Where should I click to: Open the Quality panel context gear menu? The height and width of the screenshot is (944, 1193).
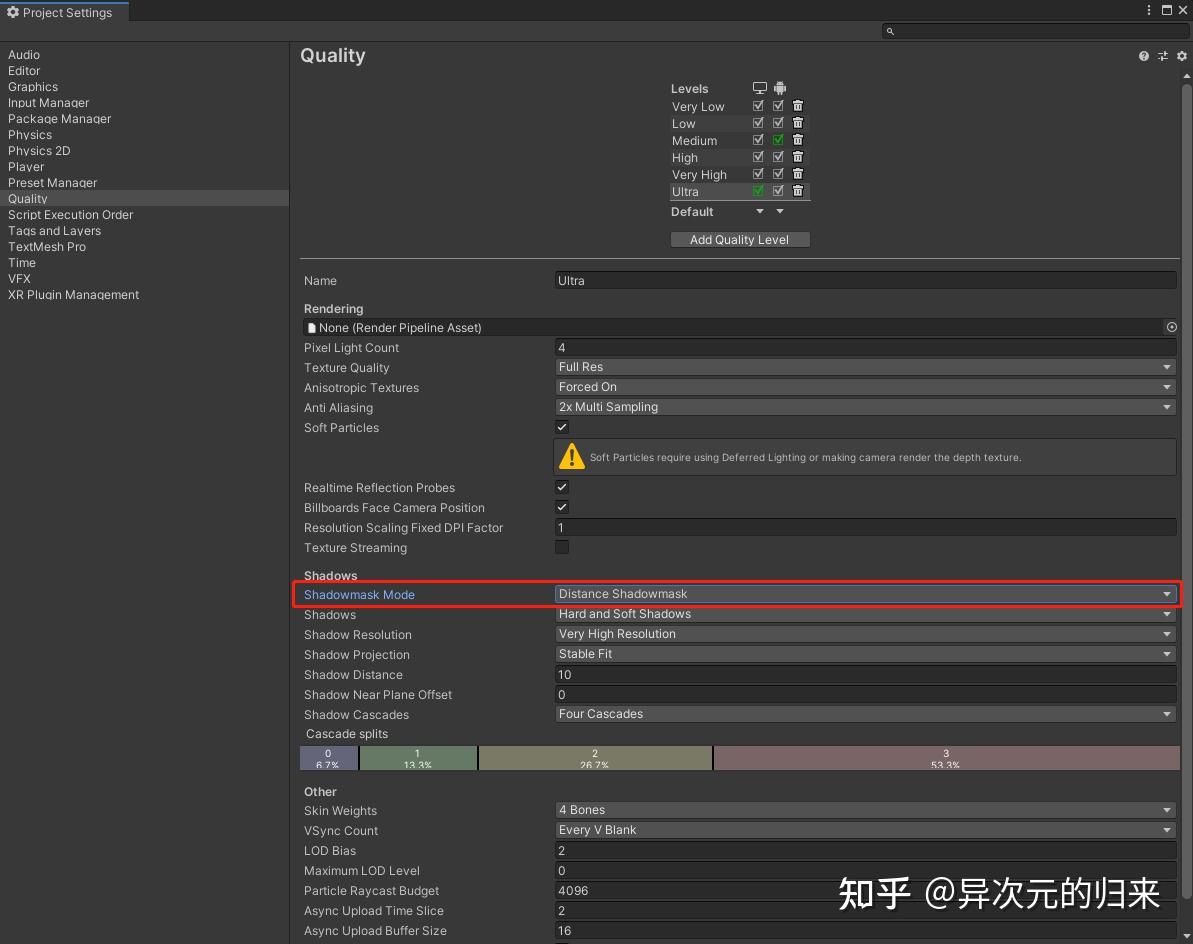1181,56
